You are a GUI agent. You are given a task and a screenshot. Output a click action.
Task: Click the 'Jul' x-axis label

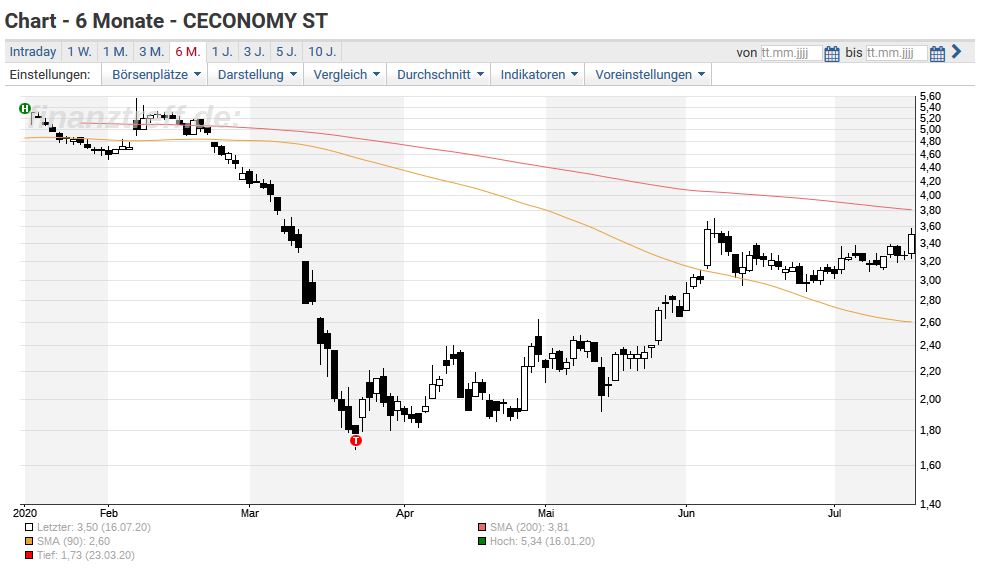pyautogui.click(x=834, y=513)
